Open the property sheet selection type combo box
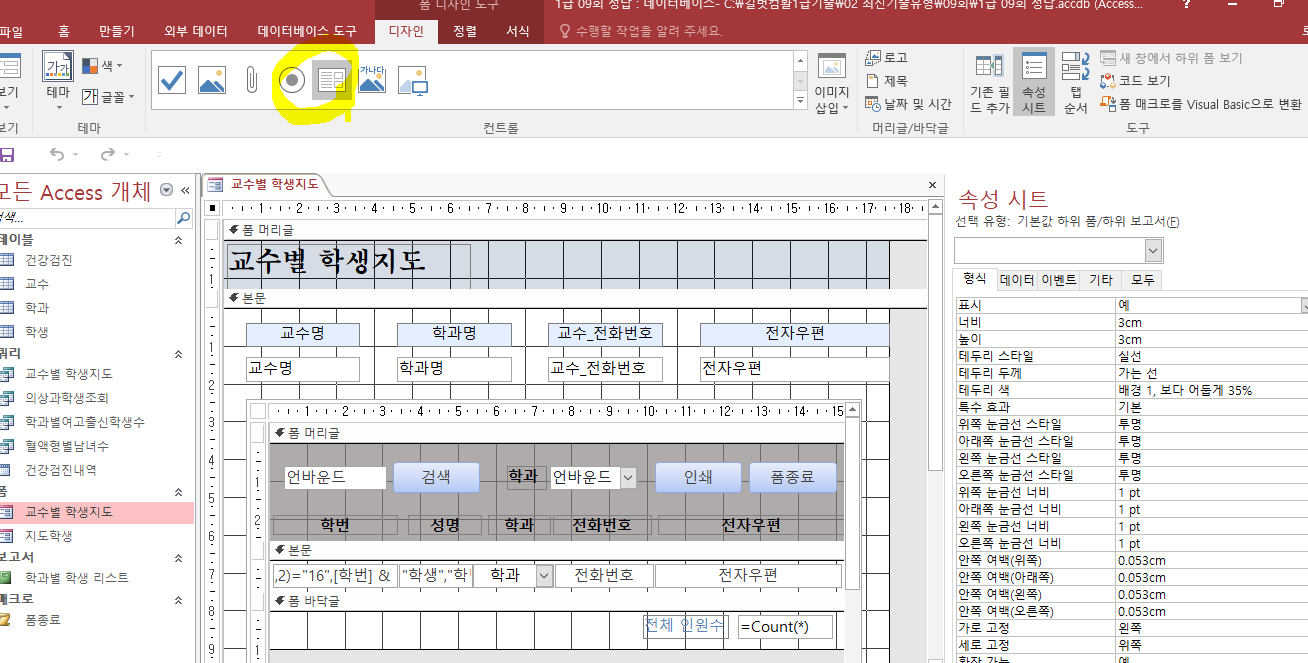This screenshot has width=1308, height=663. [x=1058, y=250]
